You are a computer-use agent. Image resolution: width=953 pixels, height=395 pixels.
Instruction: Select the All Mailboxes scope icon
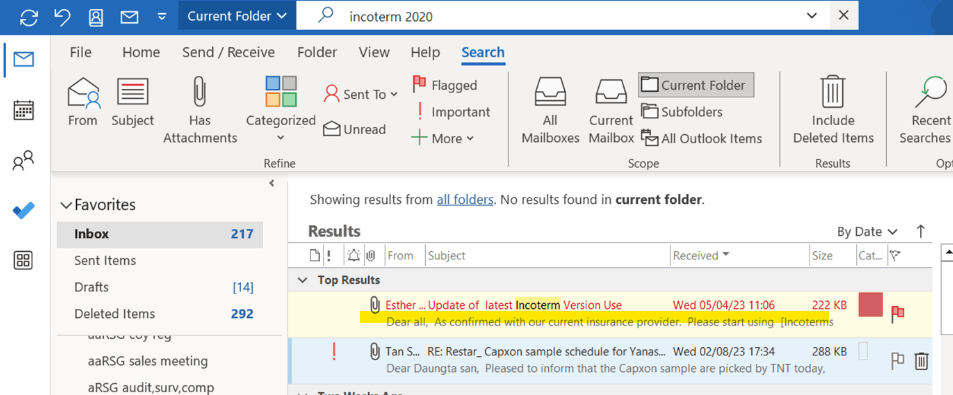(550, 93)
